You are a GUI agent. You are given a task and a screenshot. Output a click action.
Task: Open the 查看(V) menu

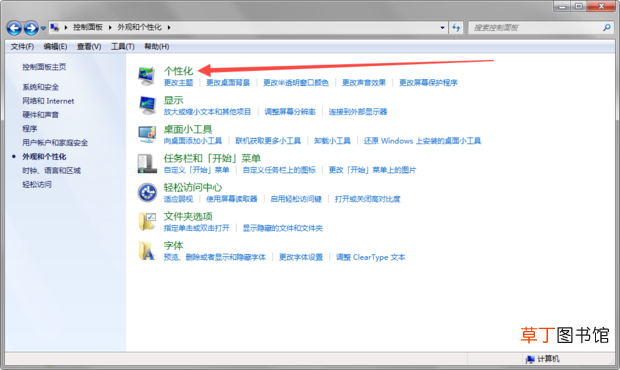[89, 47]
